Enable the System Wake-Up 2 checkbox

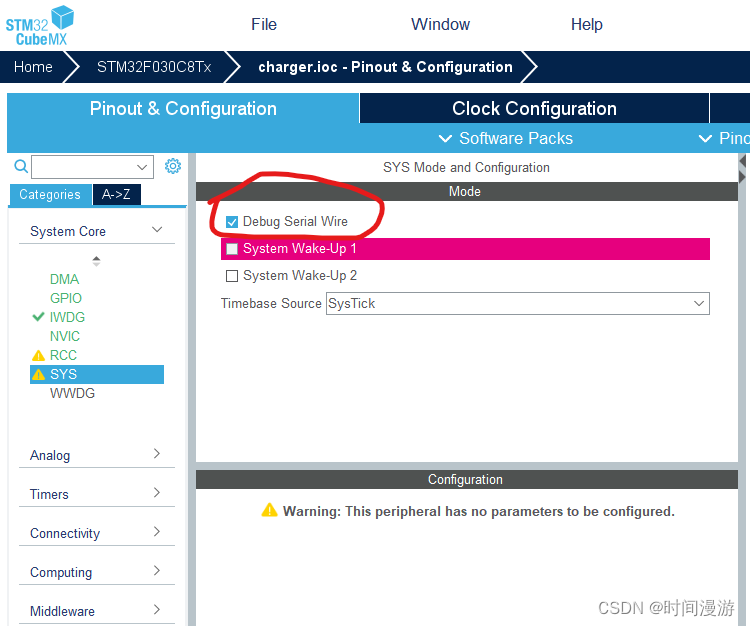click(x=232, y=276)
